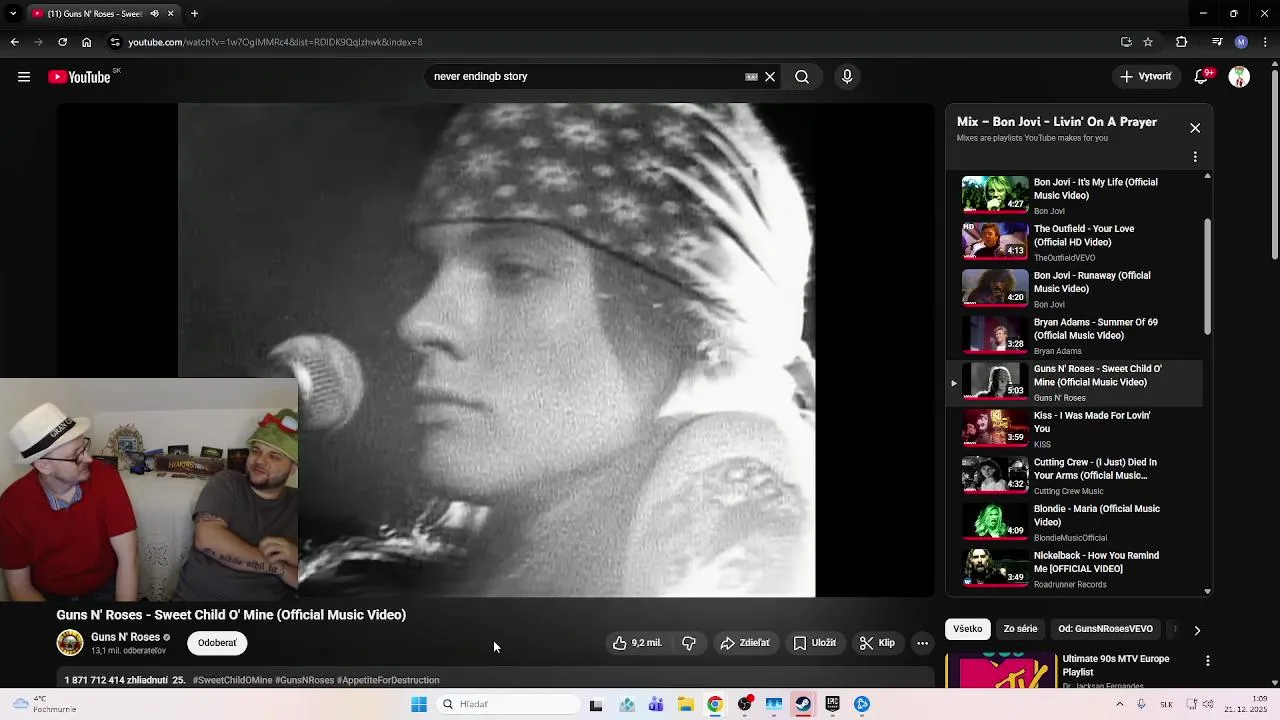This screenshot has width=1280, height=720.
Task: Open the Chrome extensions puzzle icon
Action: coord(1181,42)
